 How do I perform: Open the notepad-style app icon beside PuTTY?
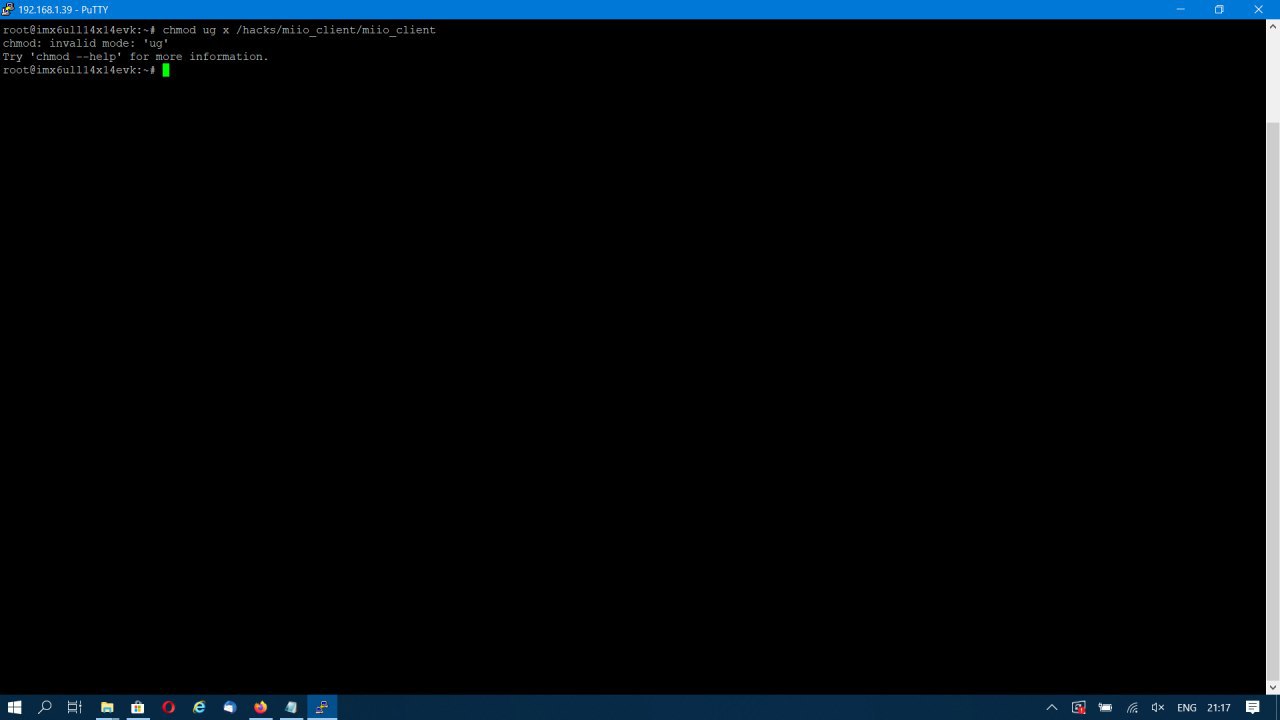[291, 707]
